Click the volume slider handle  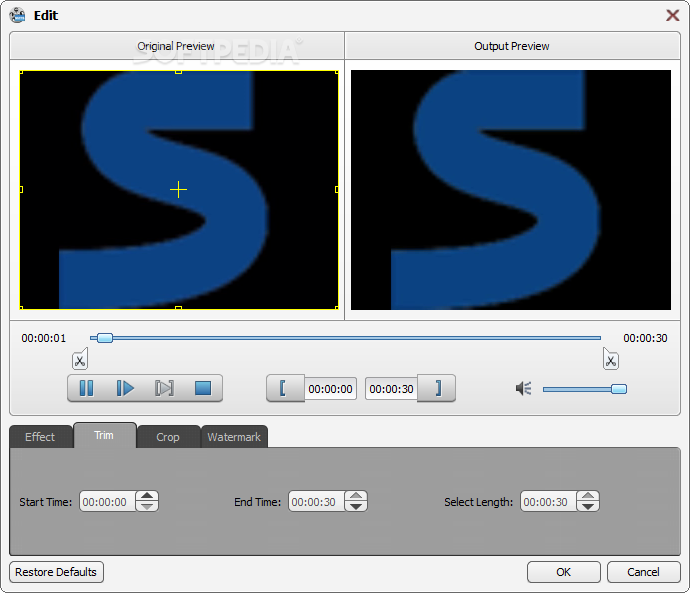pyautogui.click(x=619, y=389)
